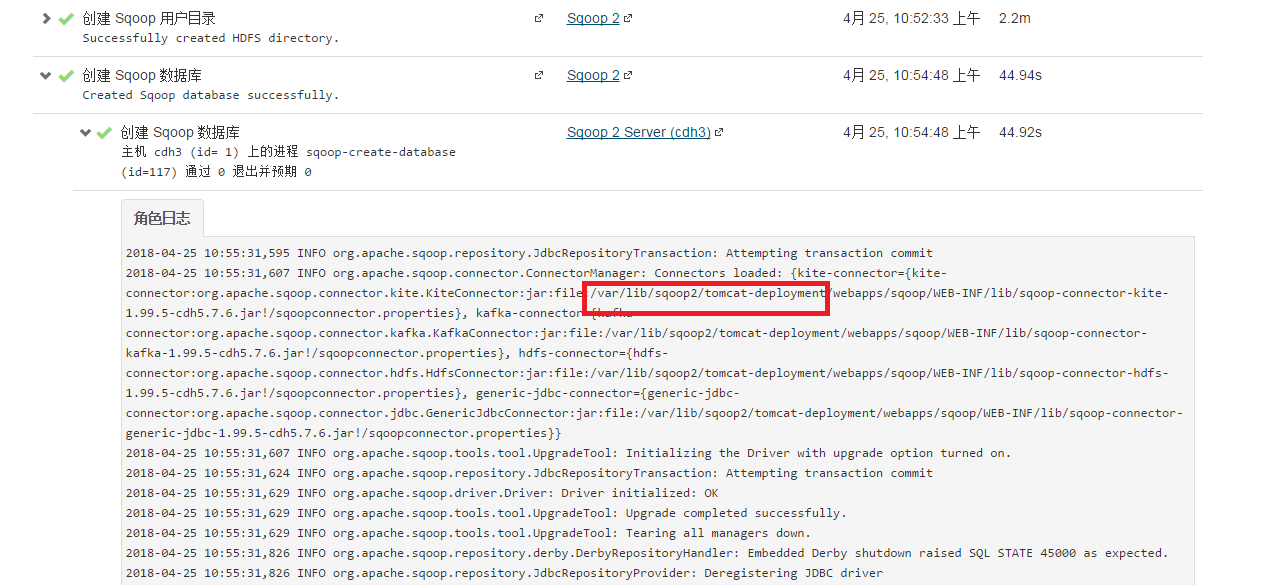Viewport: 1280px width, 585px height.
Task: Click green checkmark for parent 创建 Sqoop 数据库
Action: [x=66, y=76]
